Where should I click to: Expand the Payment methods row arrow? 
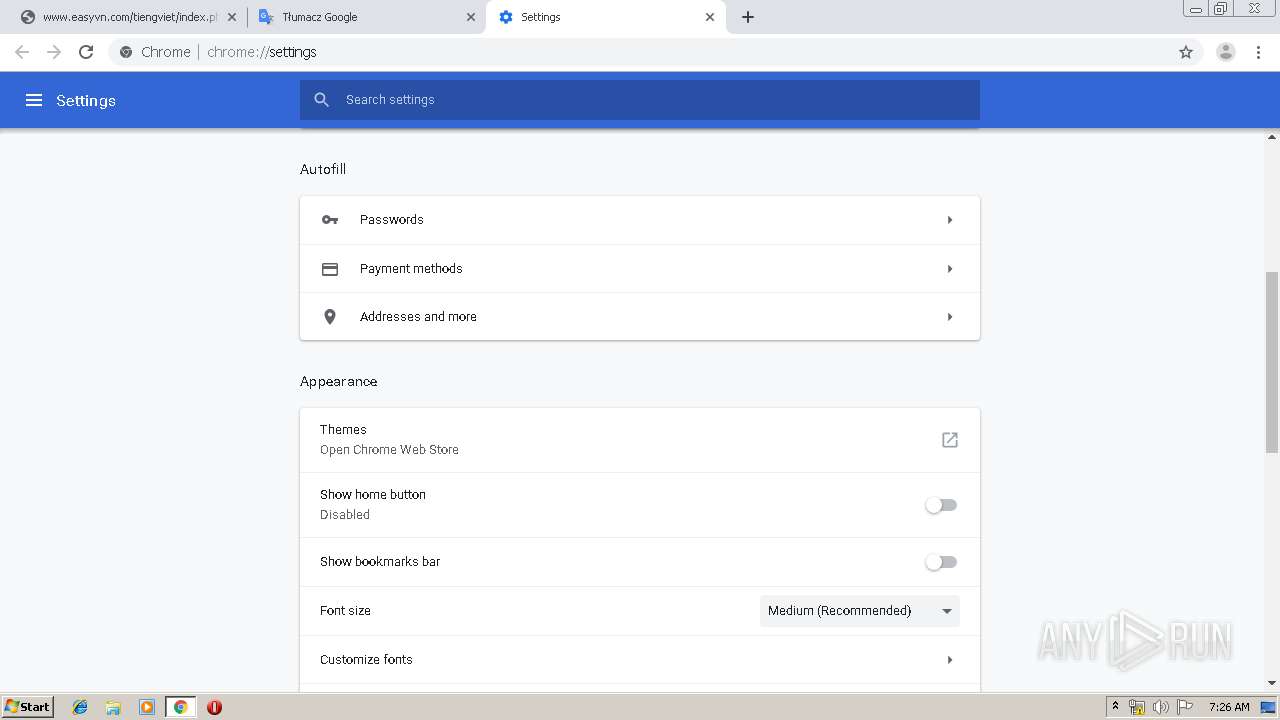click(950, 269)
